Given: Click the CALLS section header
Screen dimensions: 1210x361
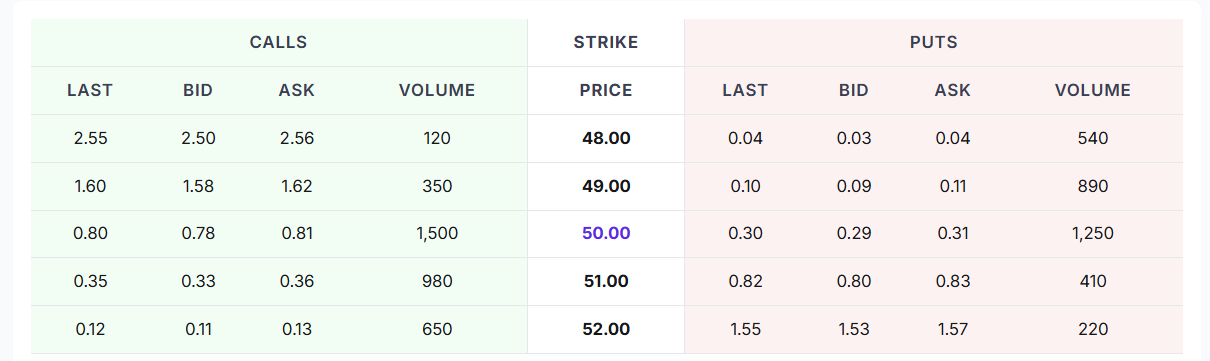Looking at the screenshot, I should 279,42.
